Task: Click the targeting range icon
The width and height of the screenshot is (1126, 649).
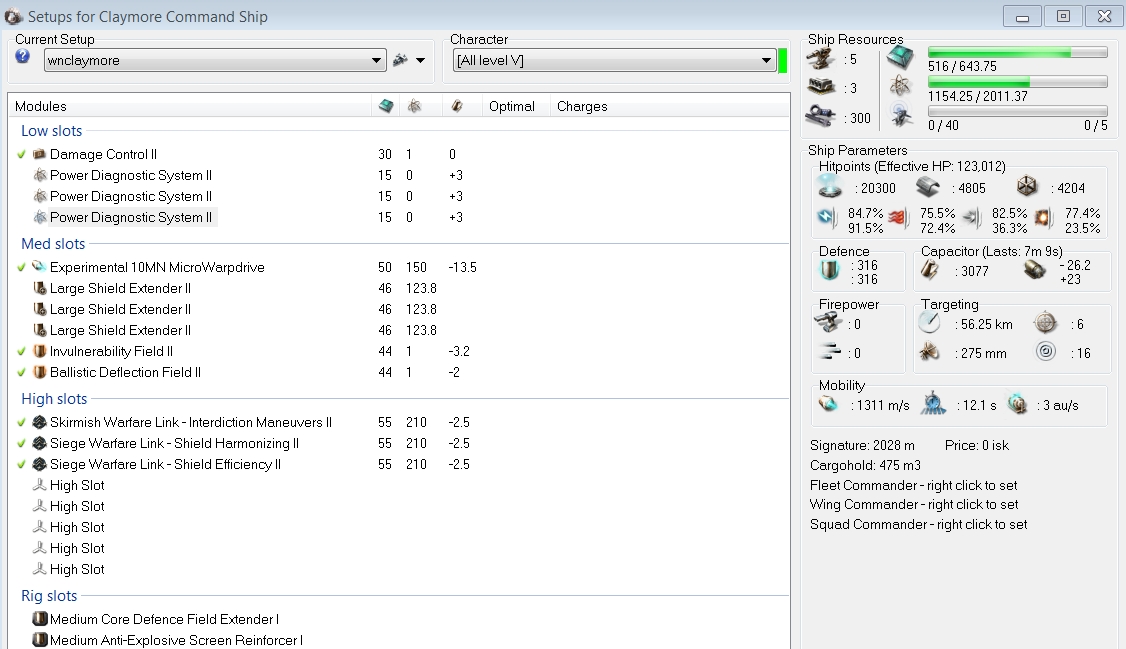Action: 929,323
